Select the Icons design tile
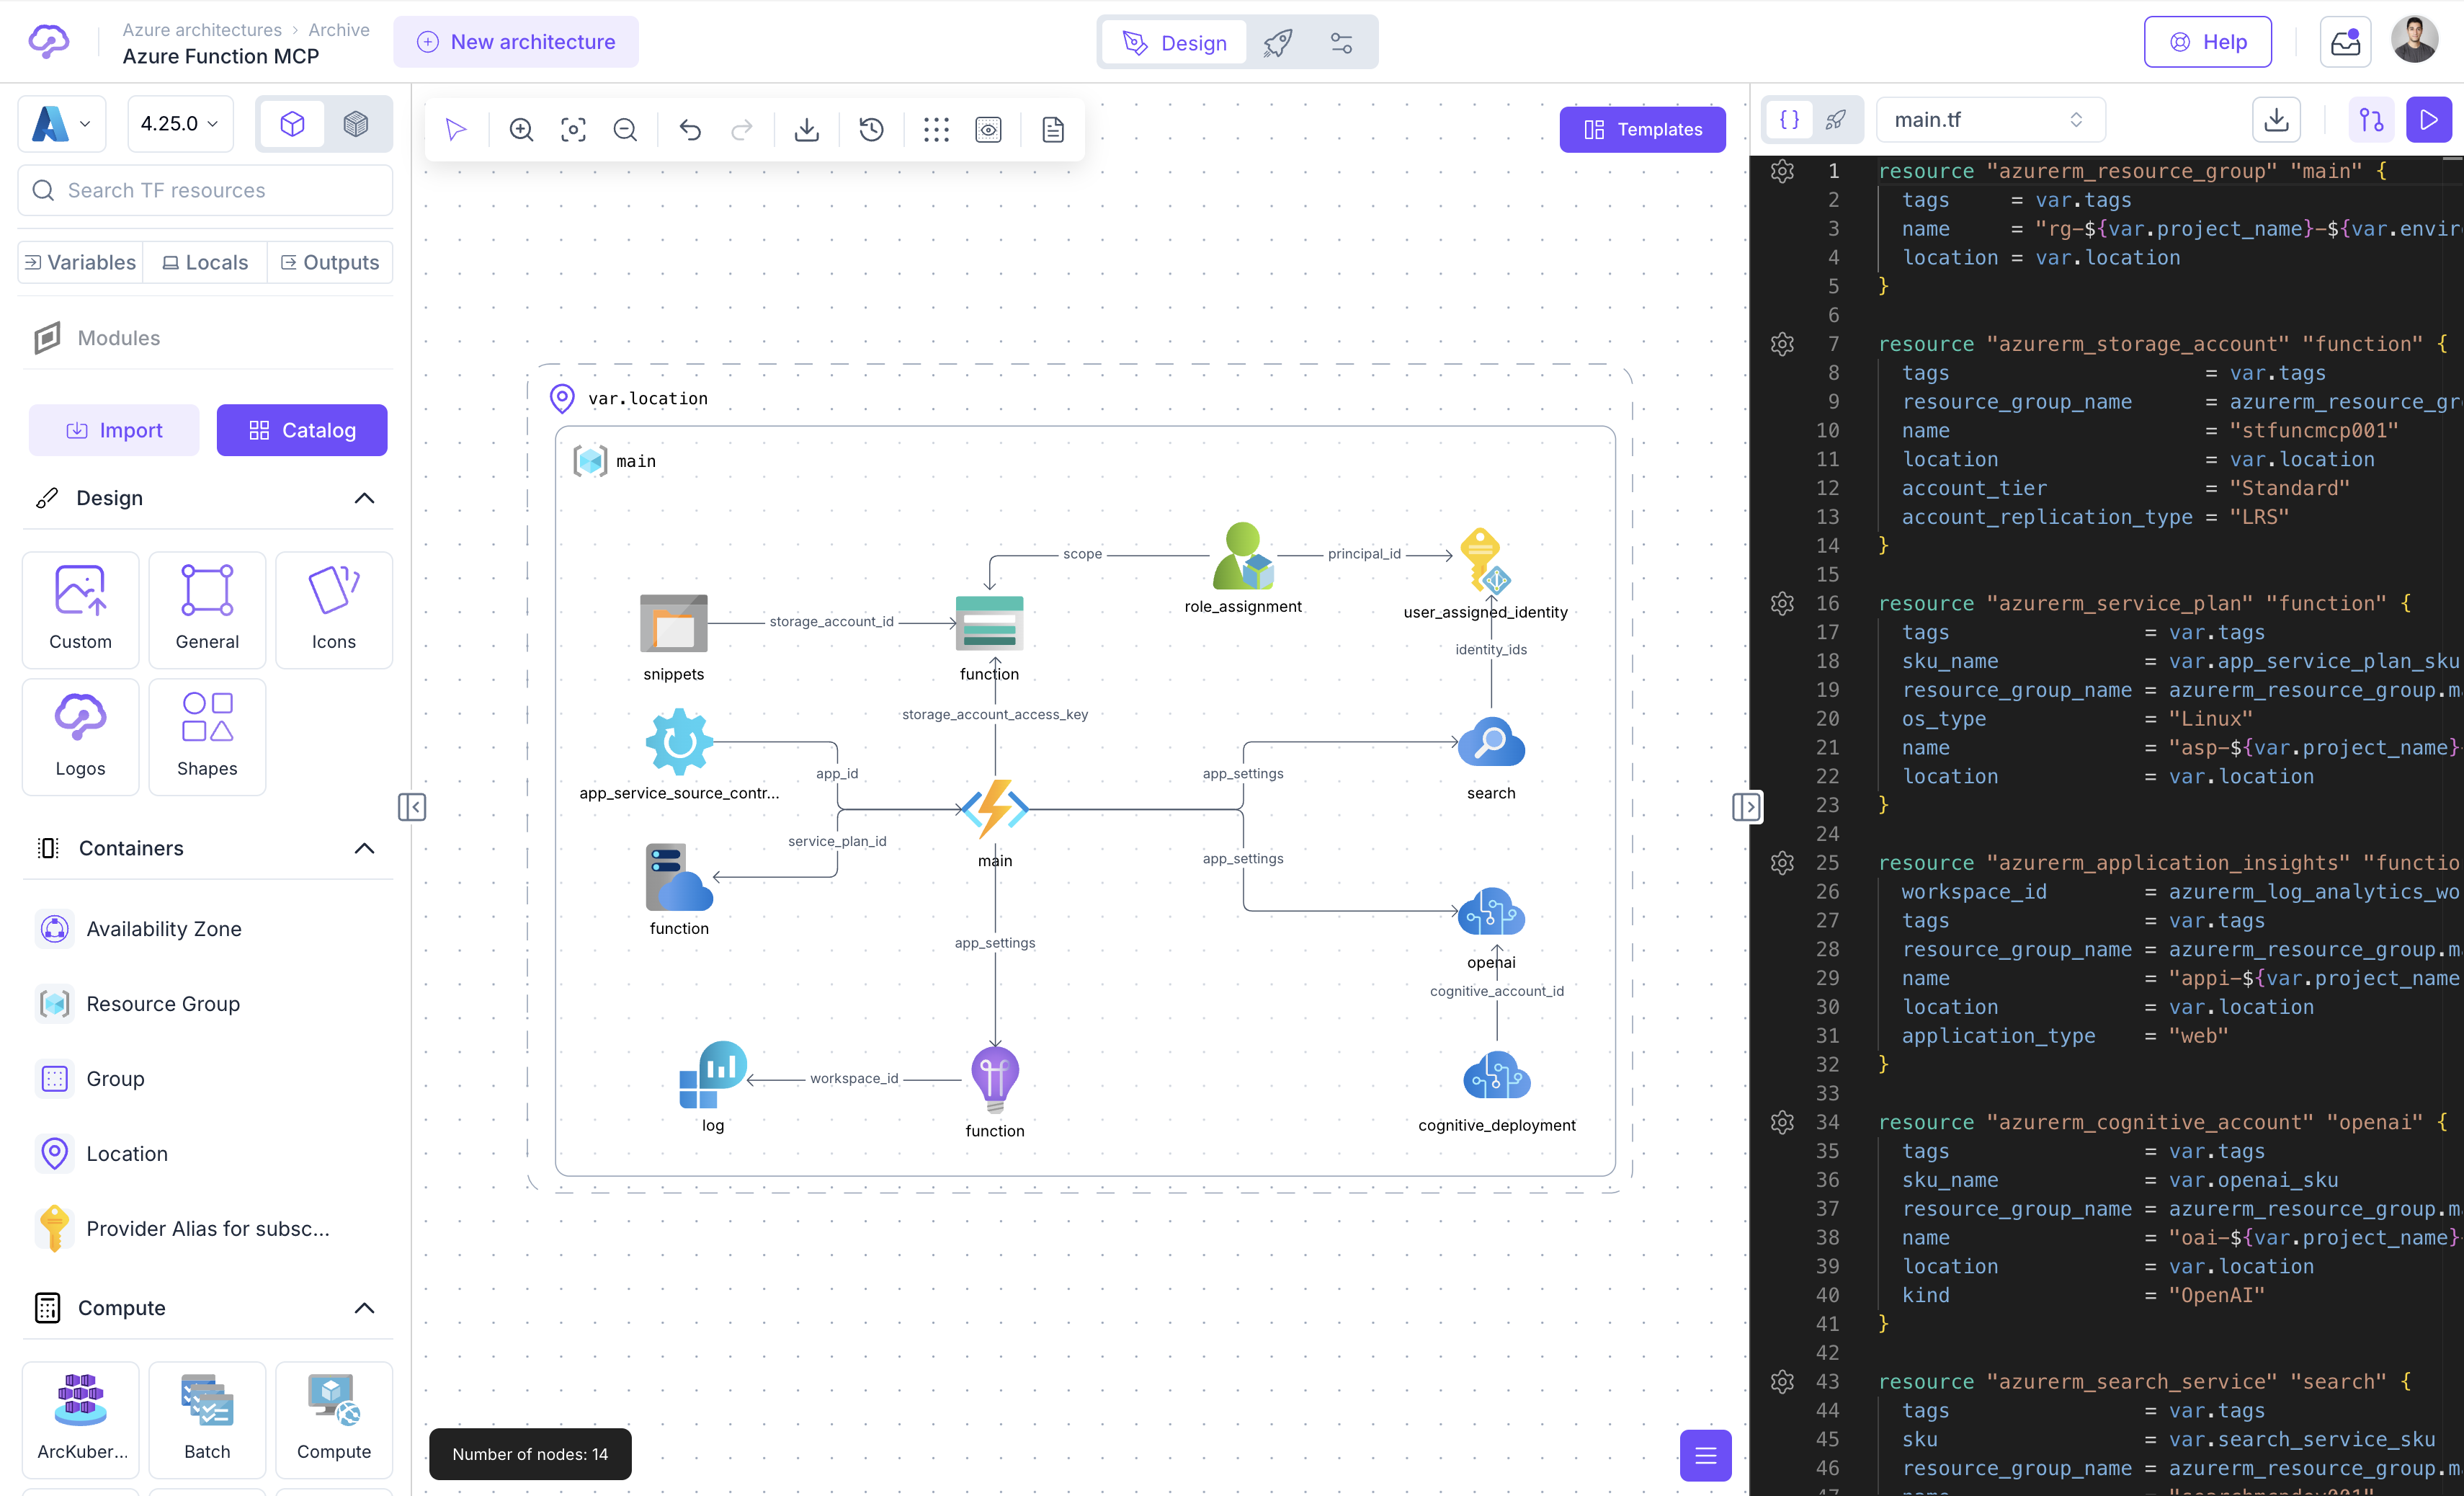 tap(334, 610)
